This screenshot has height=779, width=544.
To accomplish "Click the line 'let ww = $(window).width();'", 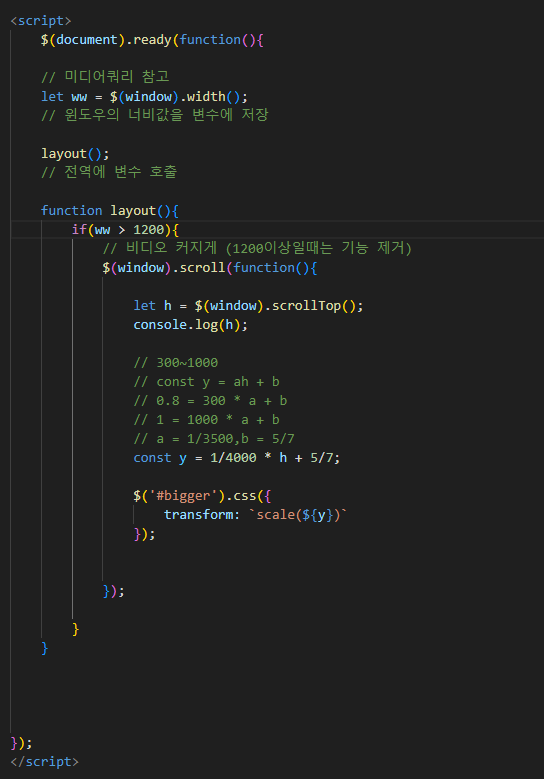I will (x=144, y=96).
